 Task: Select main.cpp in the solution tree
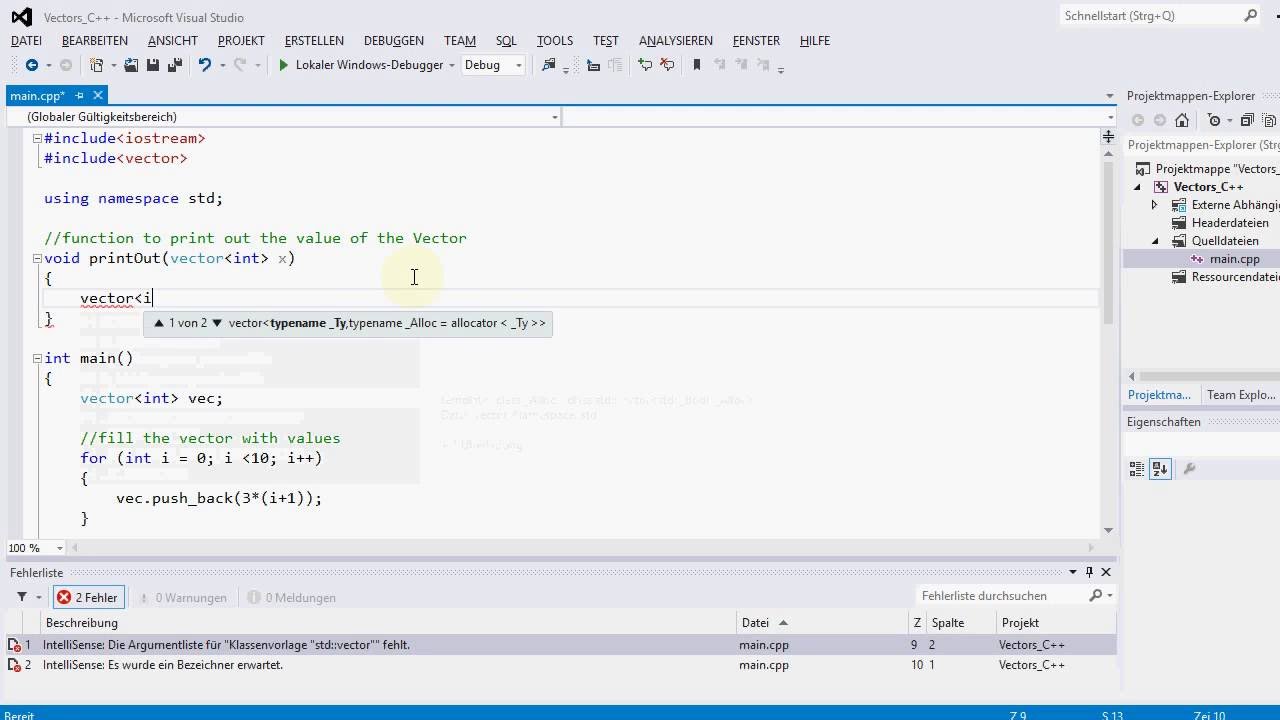1234,259
